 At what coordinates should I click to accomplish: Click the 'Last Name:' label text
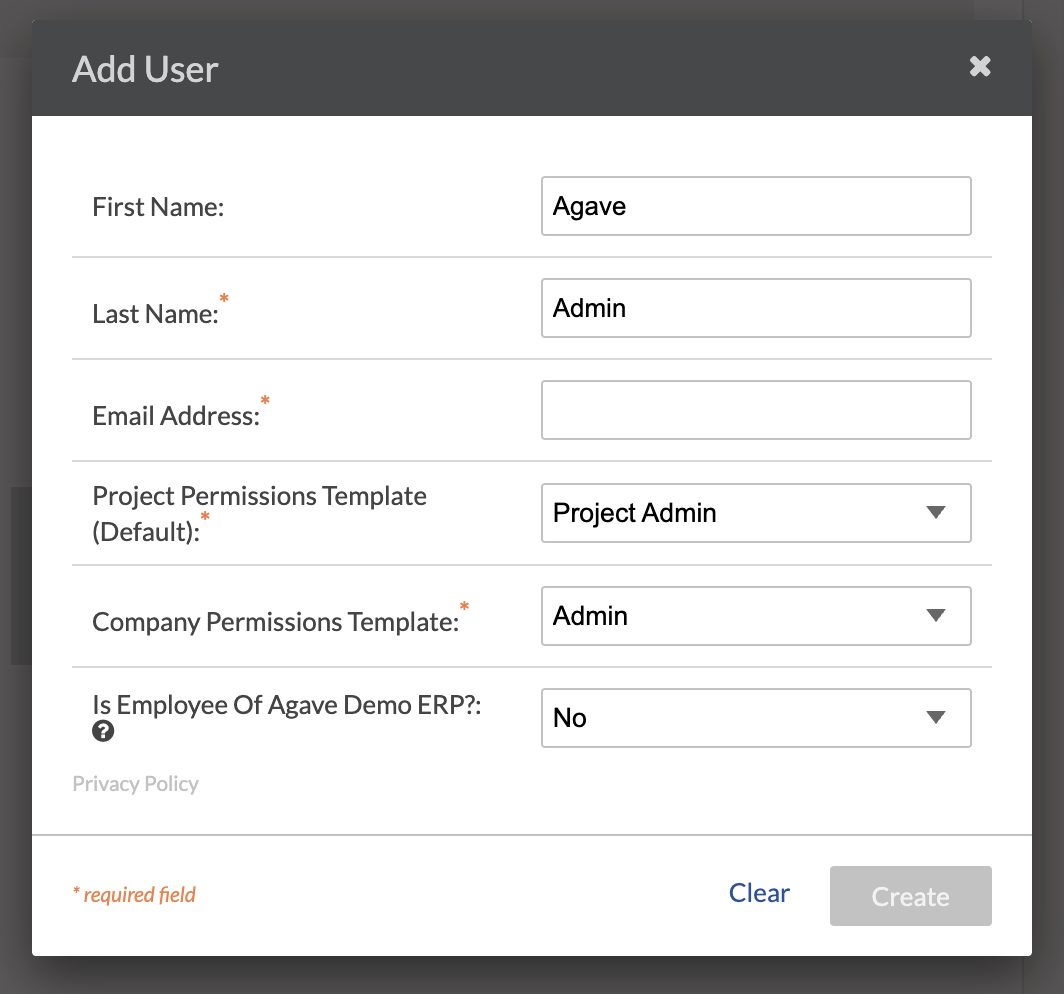155,314
